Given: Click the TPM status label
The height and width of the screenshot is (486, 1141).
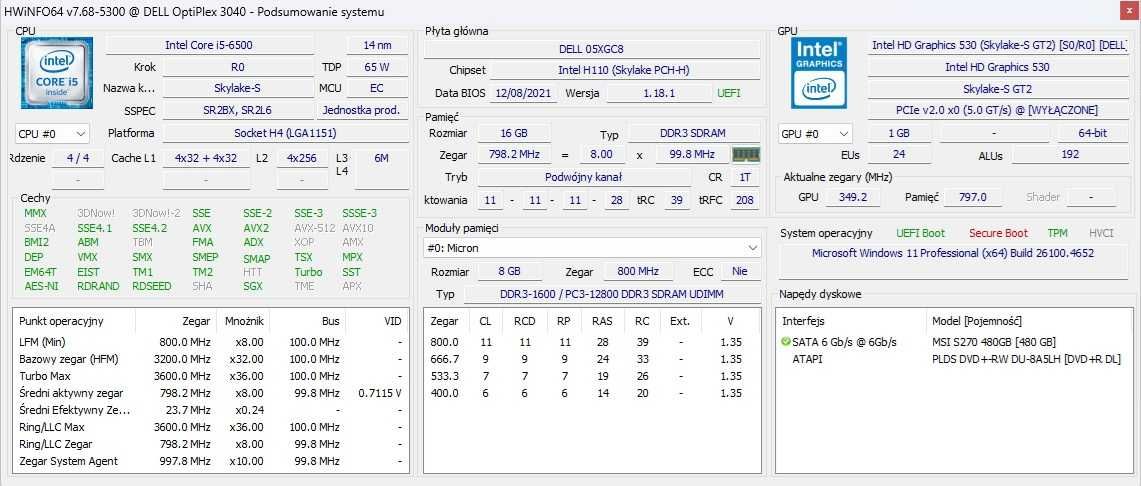Looking at the screenshot, I should point(1057,234).
